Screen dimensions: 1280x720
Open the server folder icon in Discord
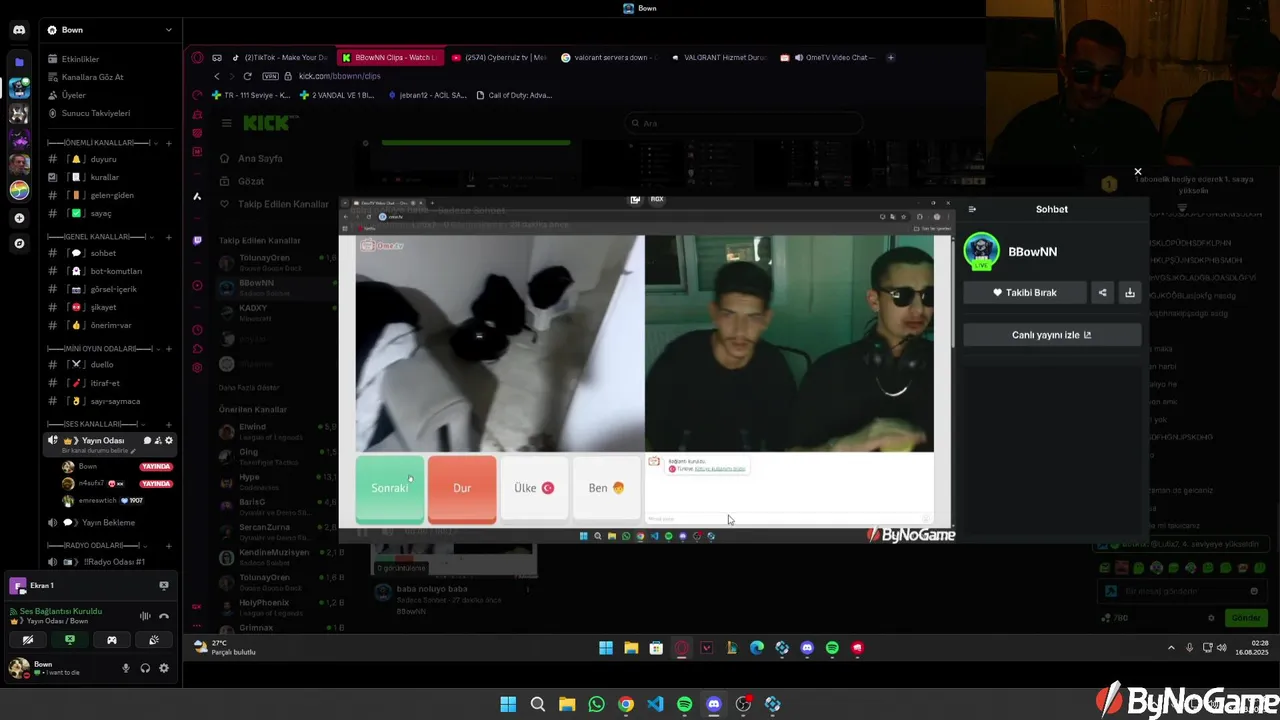coord(19,62)
